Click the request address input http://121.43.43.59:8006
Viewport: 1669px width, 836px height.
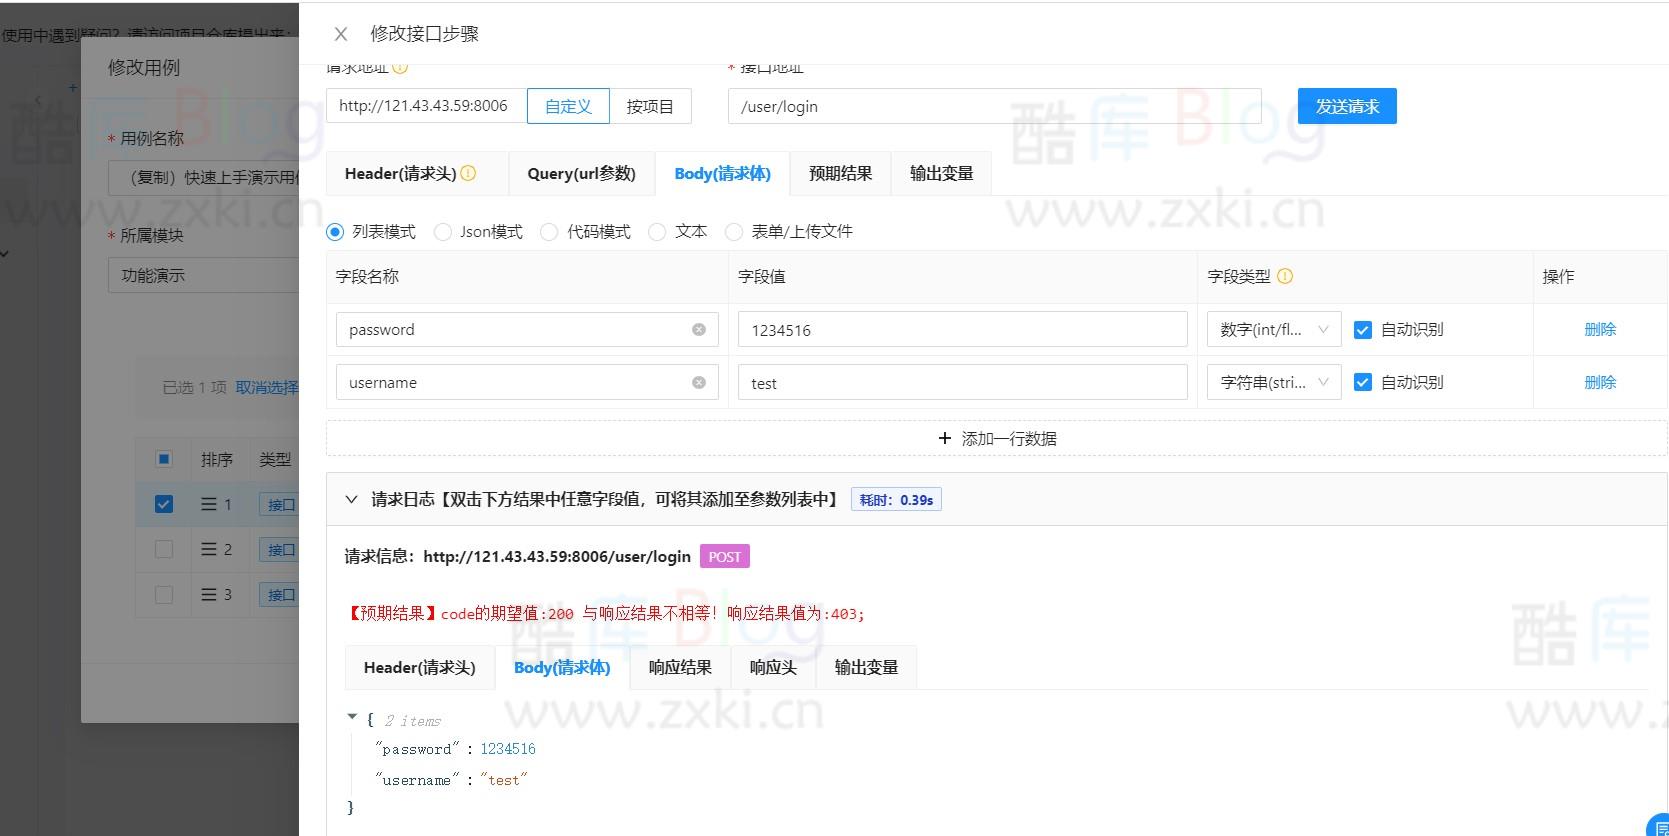click(427, 106)
